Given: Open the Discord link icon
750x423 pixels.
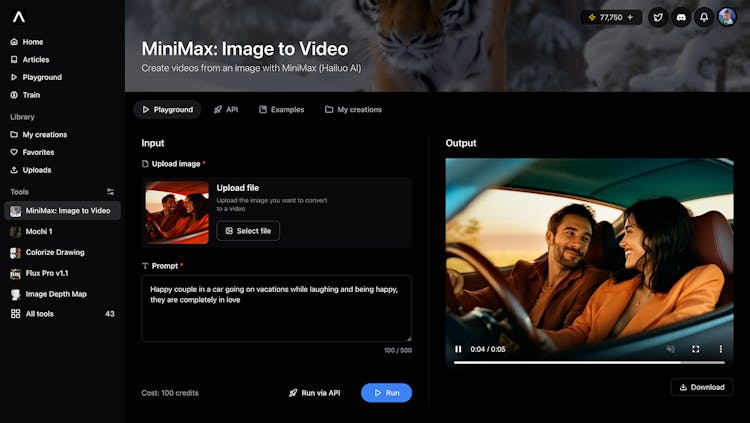Looking at the screenshot, I should click(681, 17).
